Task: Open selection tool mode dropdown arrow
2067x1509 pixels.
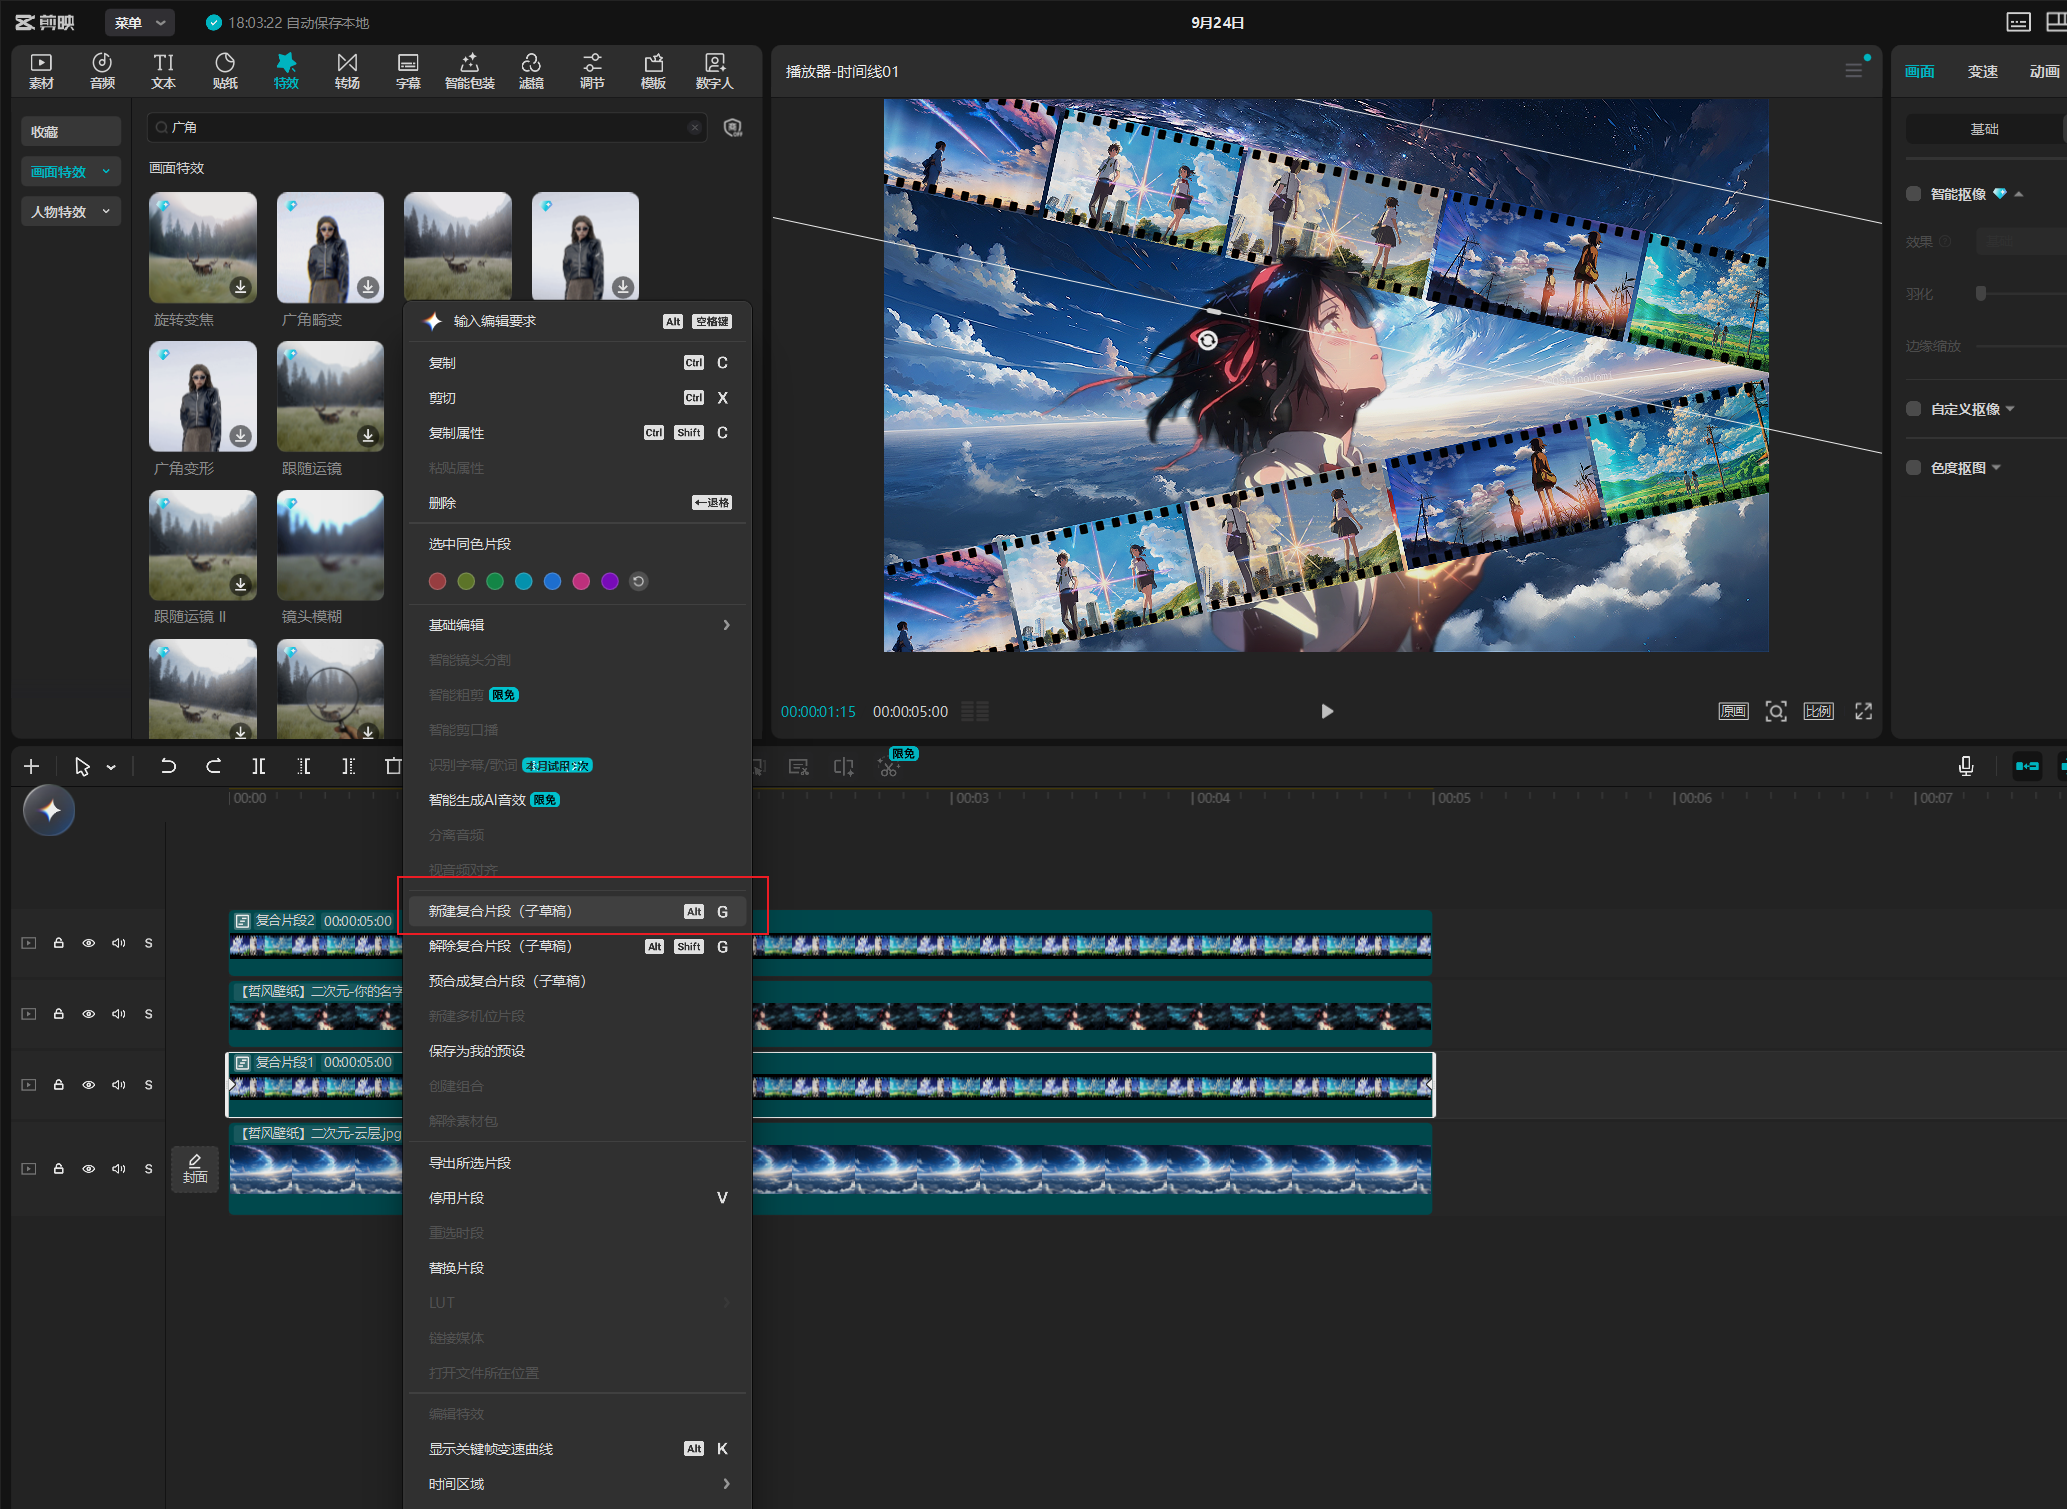Action: pos(111,767)
